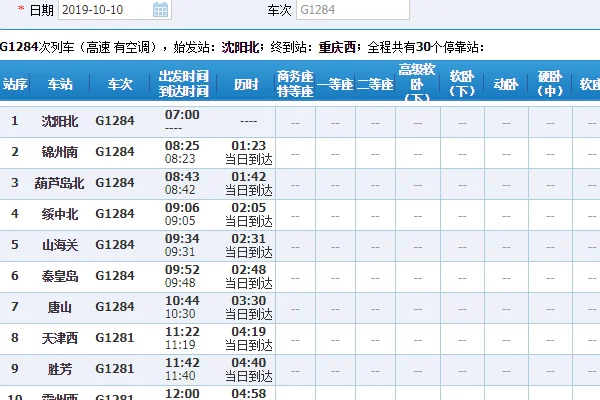The image size is (600, 400).
Task: Select the 出发时间 到达时间 column header
Action: 184,84
